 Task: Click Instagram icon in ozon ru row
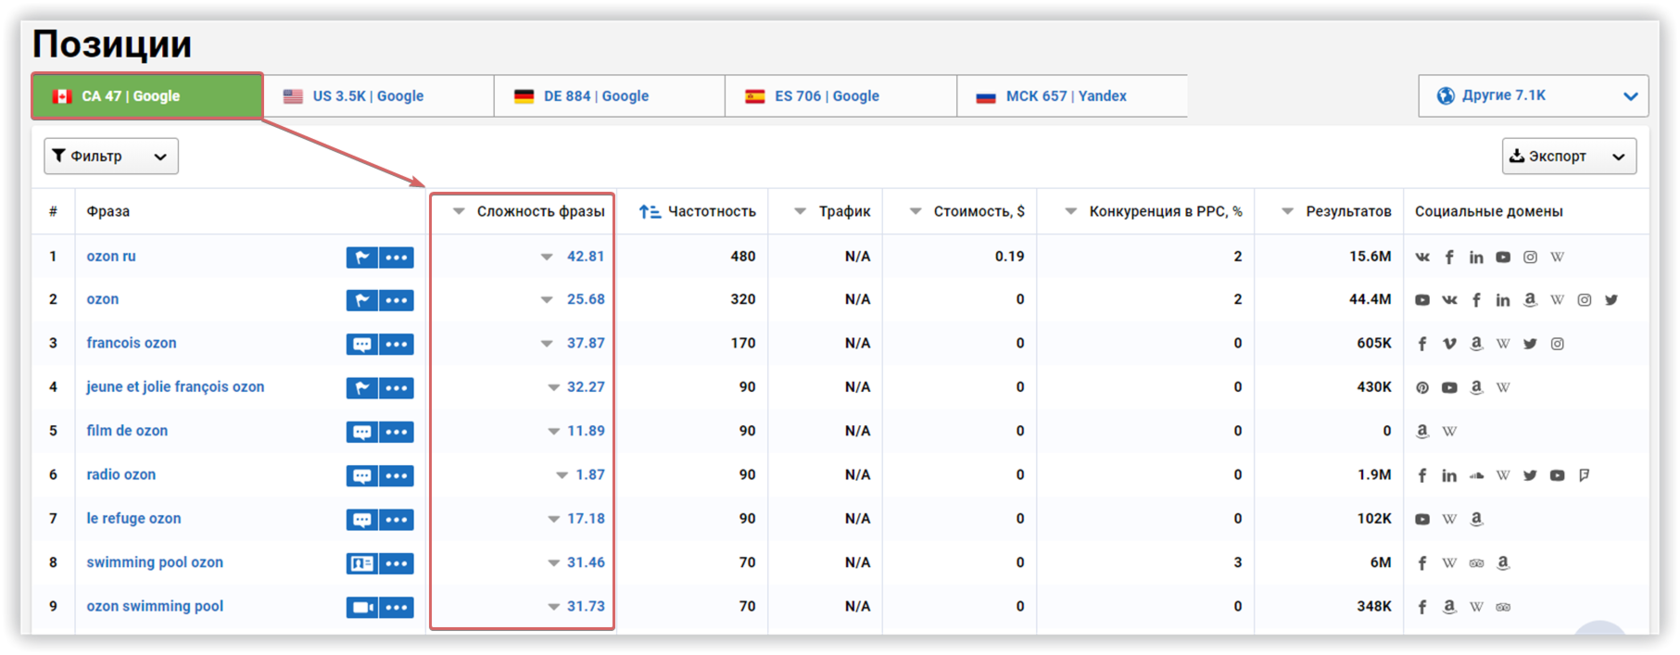pos(1530,257)
